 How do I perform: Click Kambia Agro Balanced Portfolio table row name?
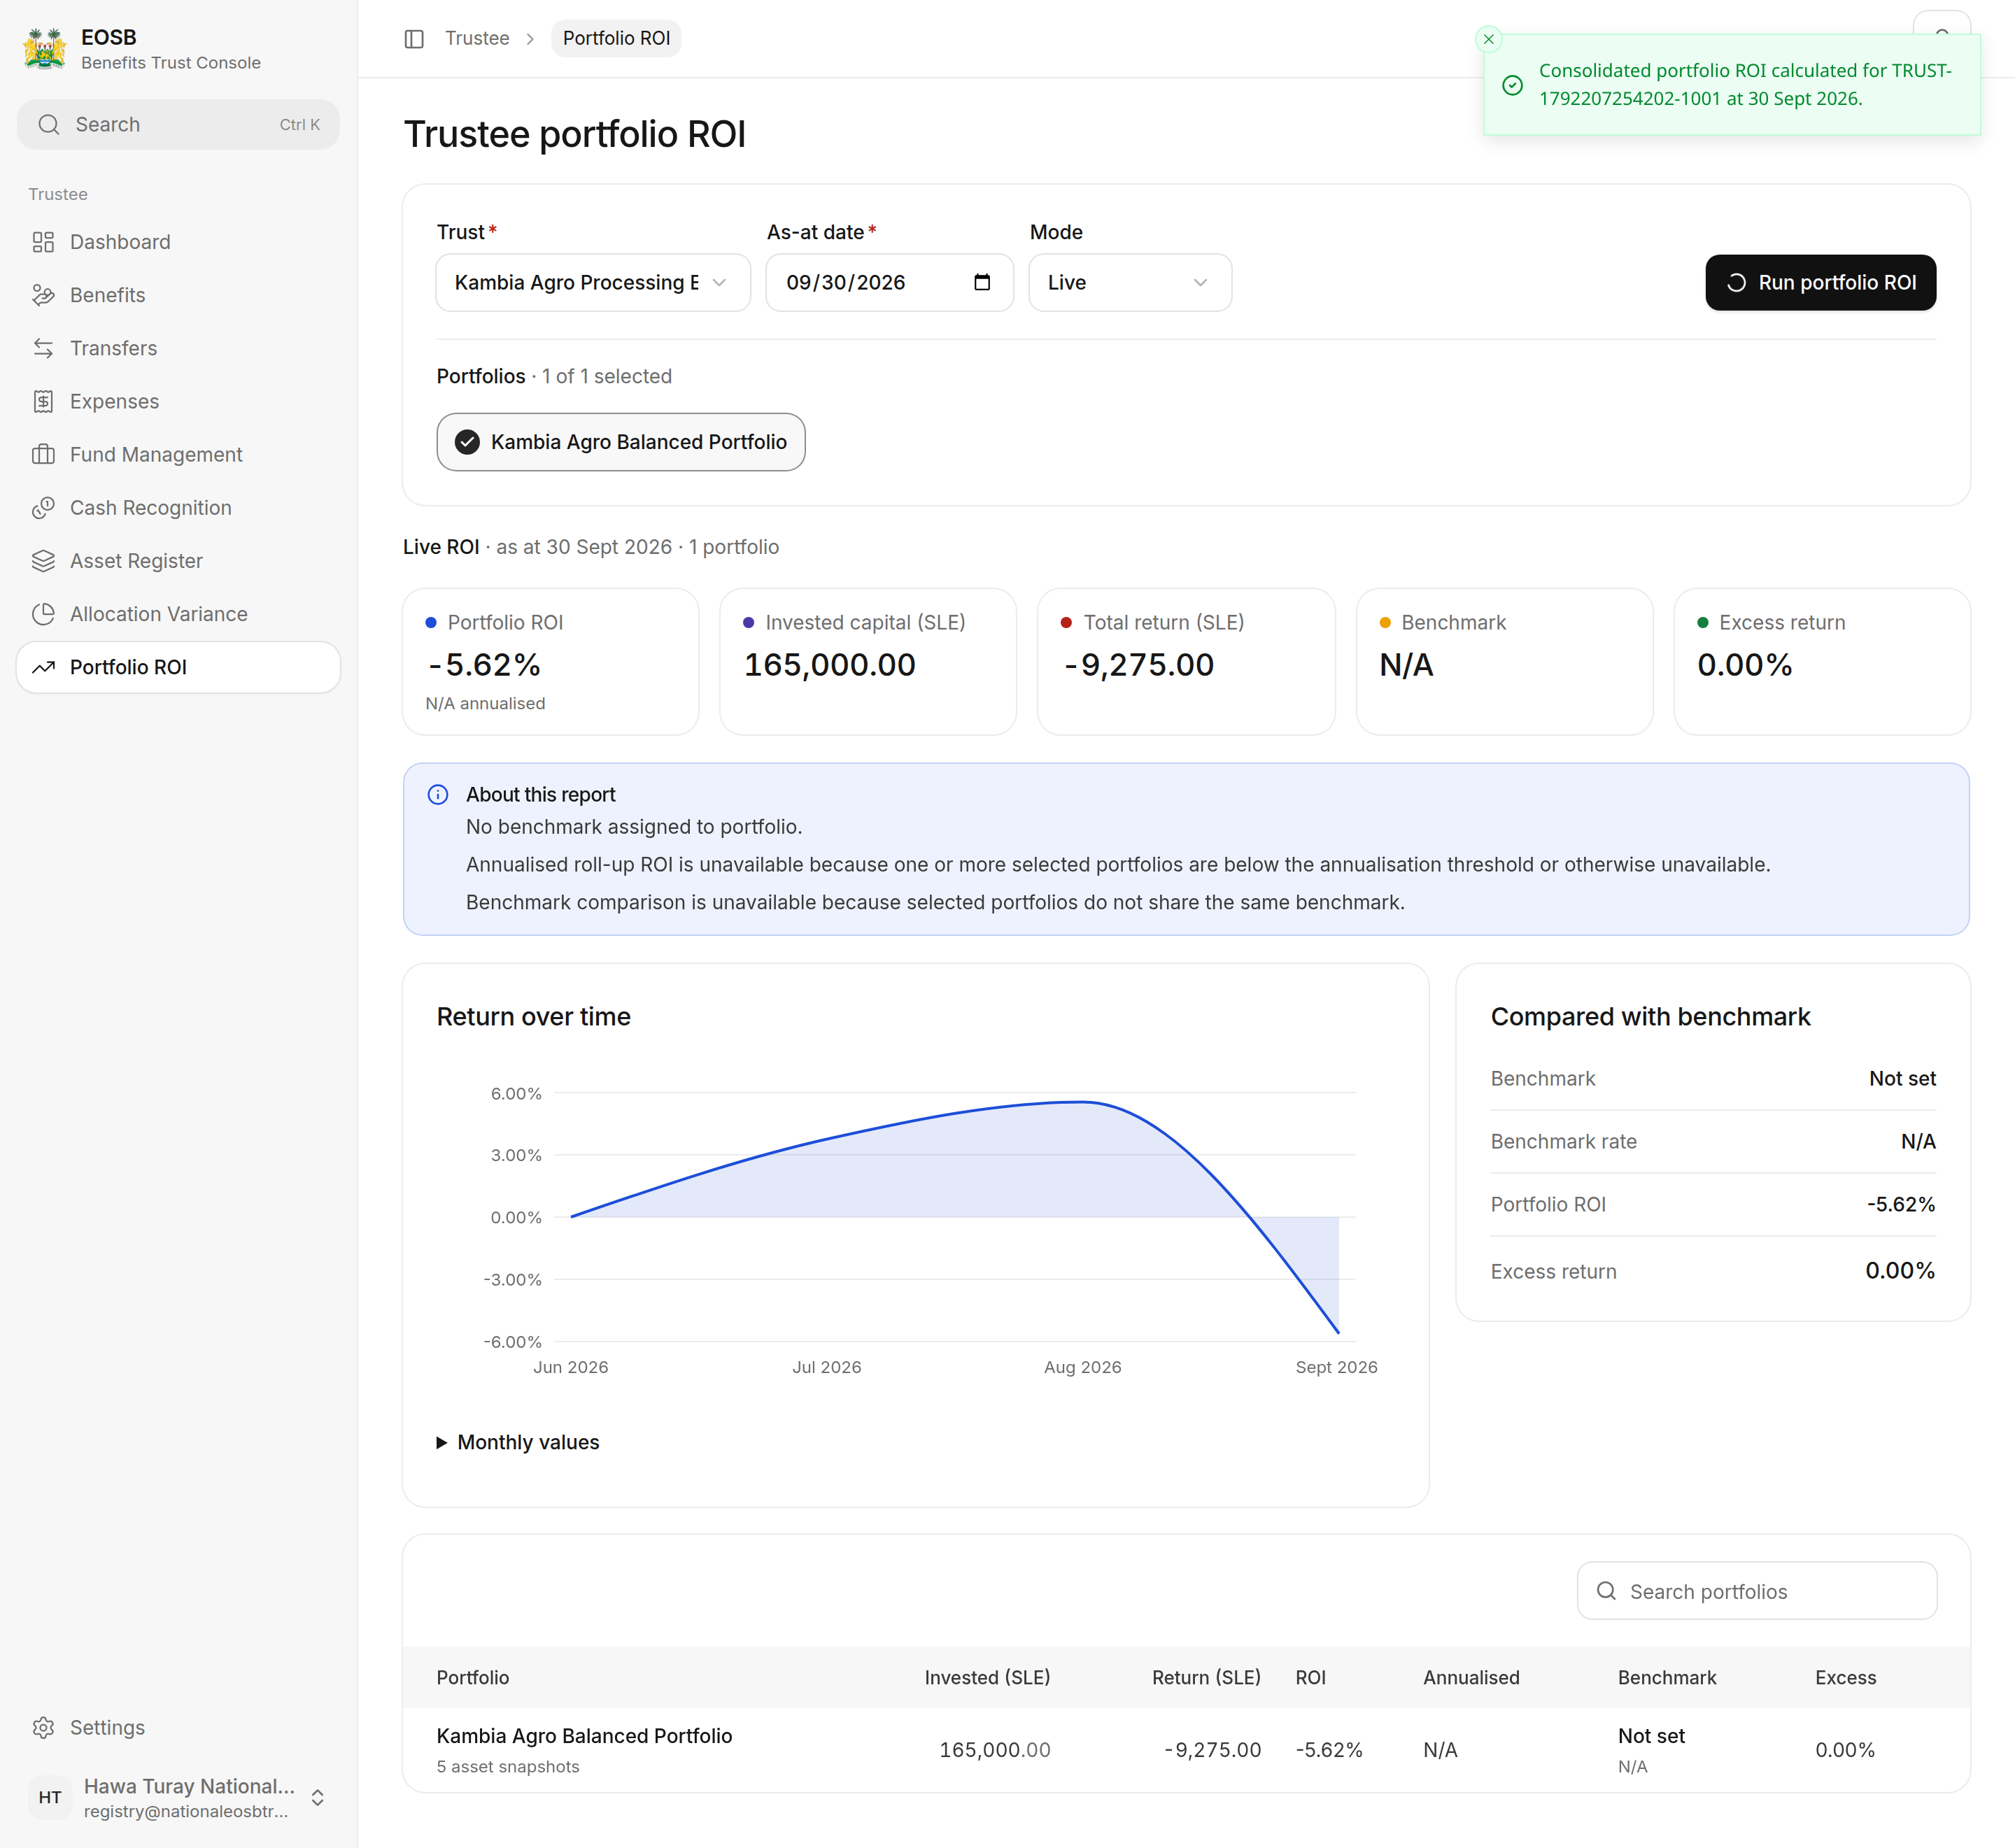(x=584, y=1736)
